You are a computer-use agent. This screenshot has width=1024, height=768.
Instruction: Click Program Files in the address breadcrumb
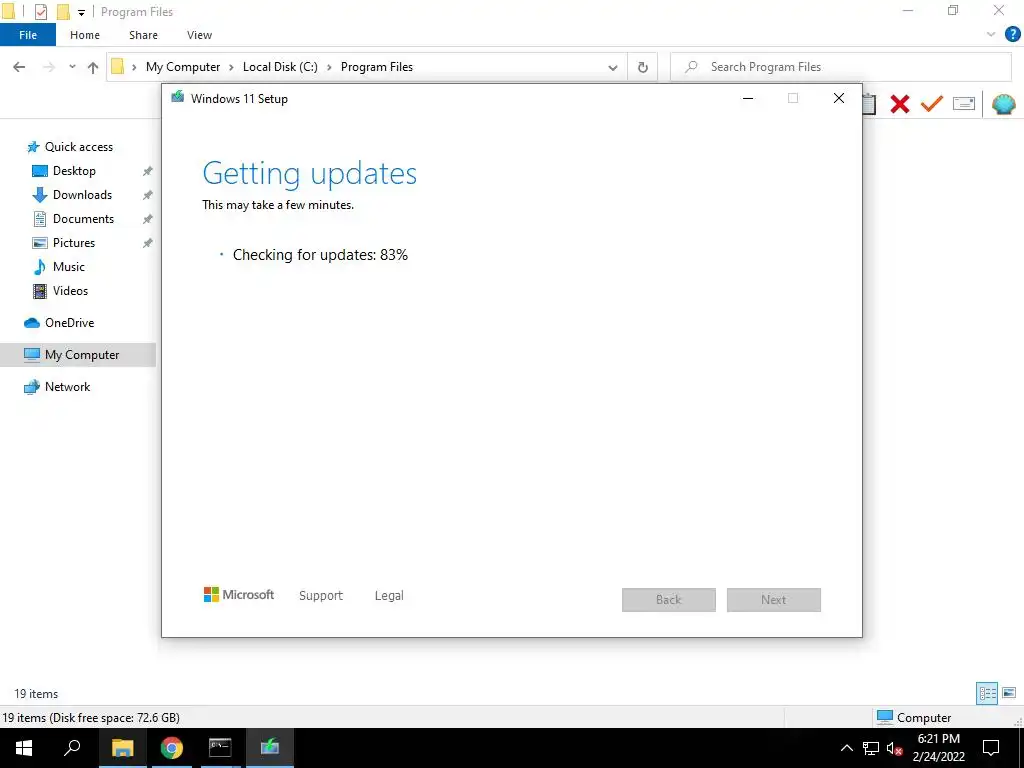(377, 67)
